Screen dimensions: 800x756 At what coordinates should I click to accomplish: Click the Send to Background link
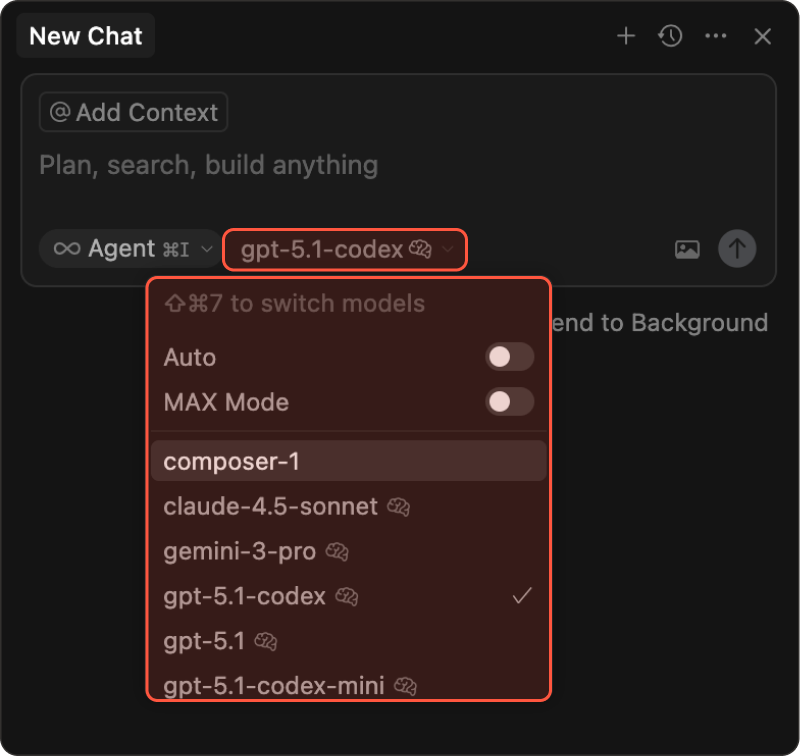coord(660,323)
